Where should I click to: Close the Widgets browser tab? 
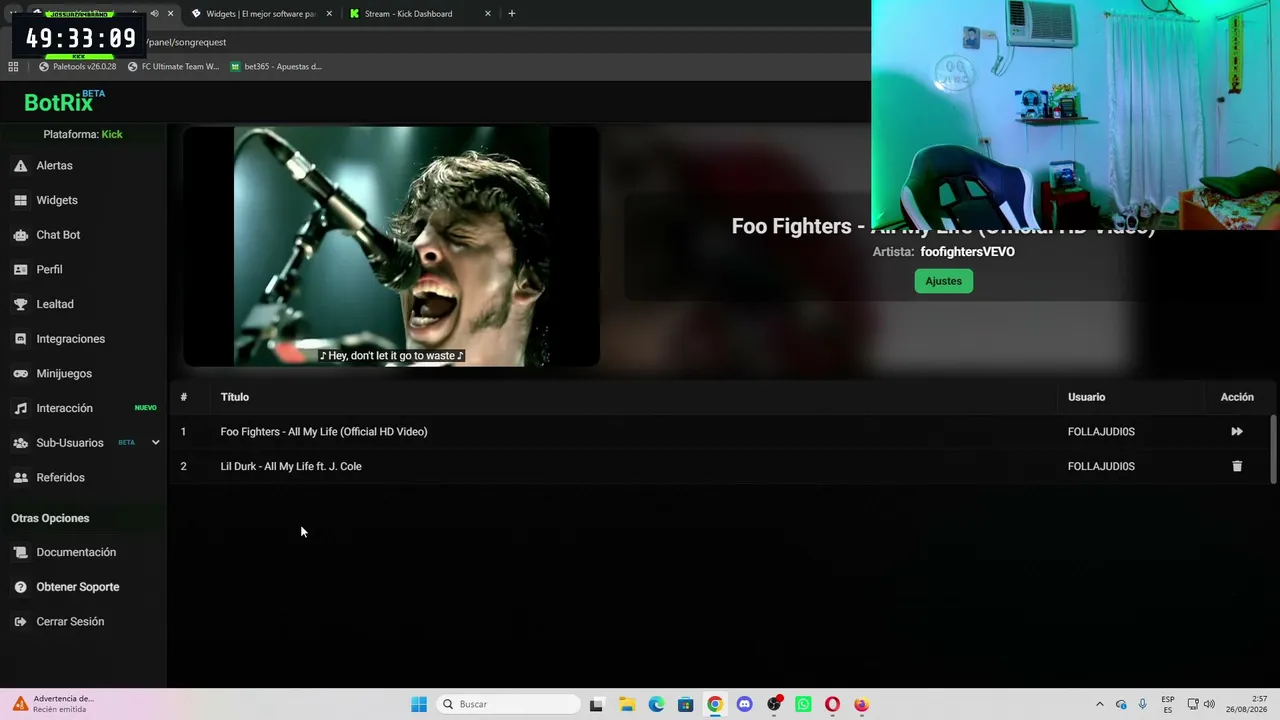pos(331,14)
